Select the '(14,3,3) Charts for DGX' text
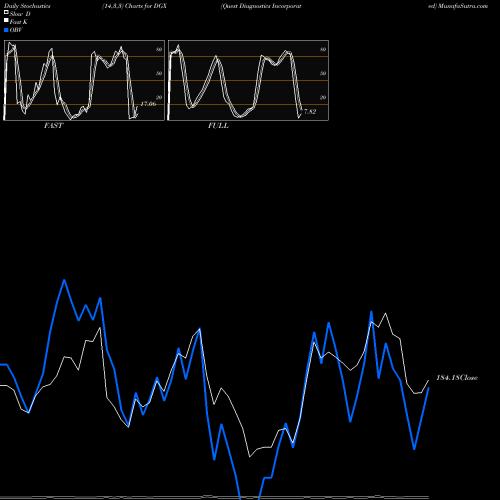Viewport: 500px width, 500px height. 134,6
